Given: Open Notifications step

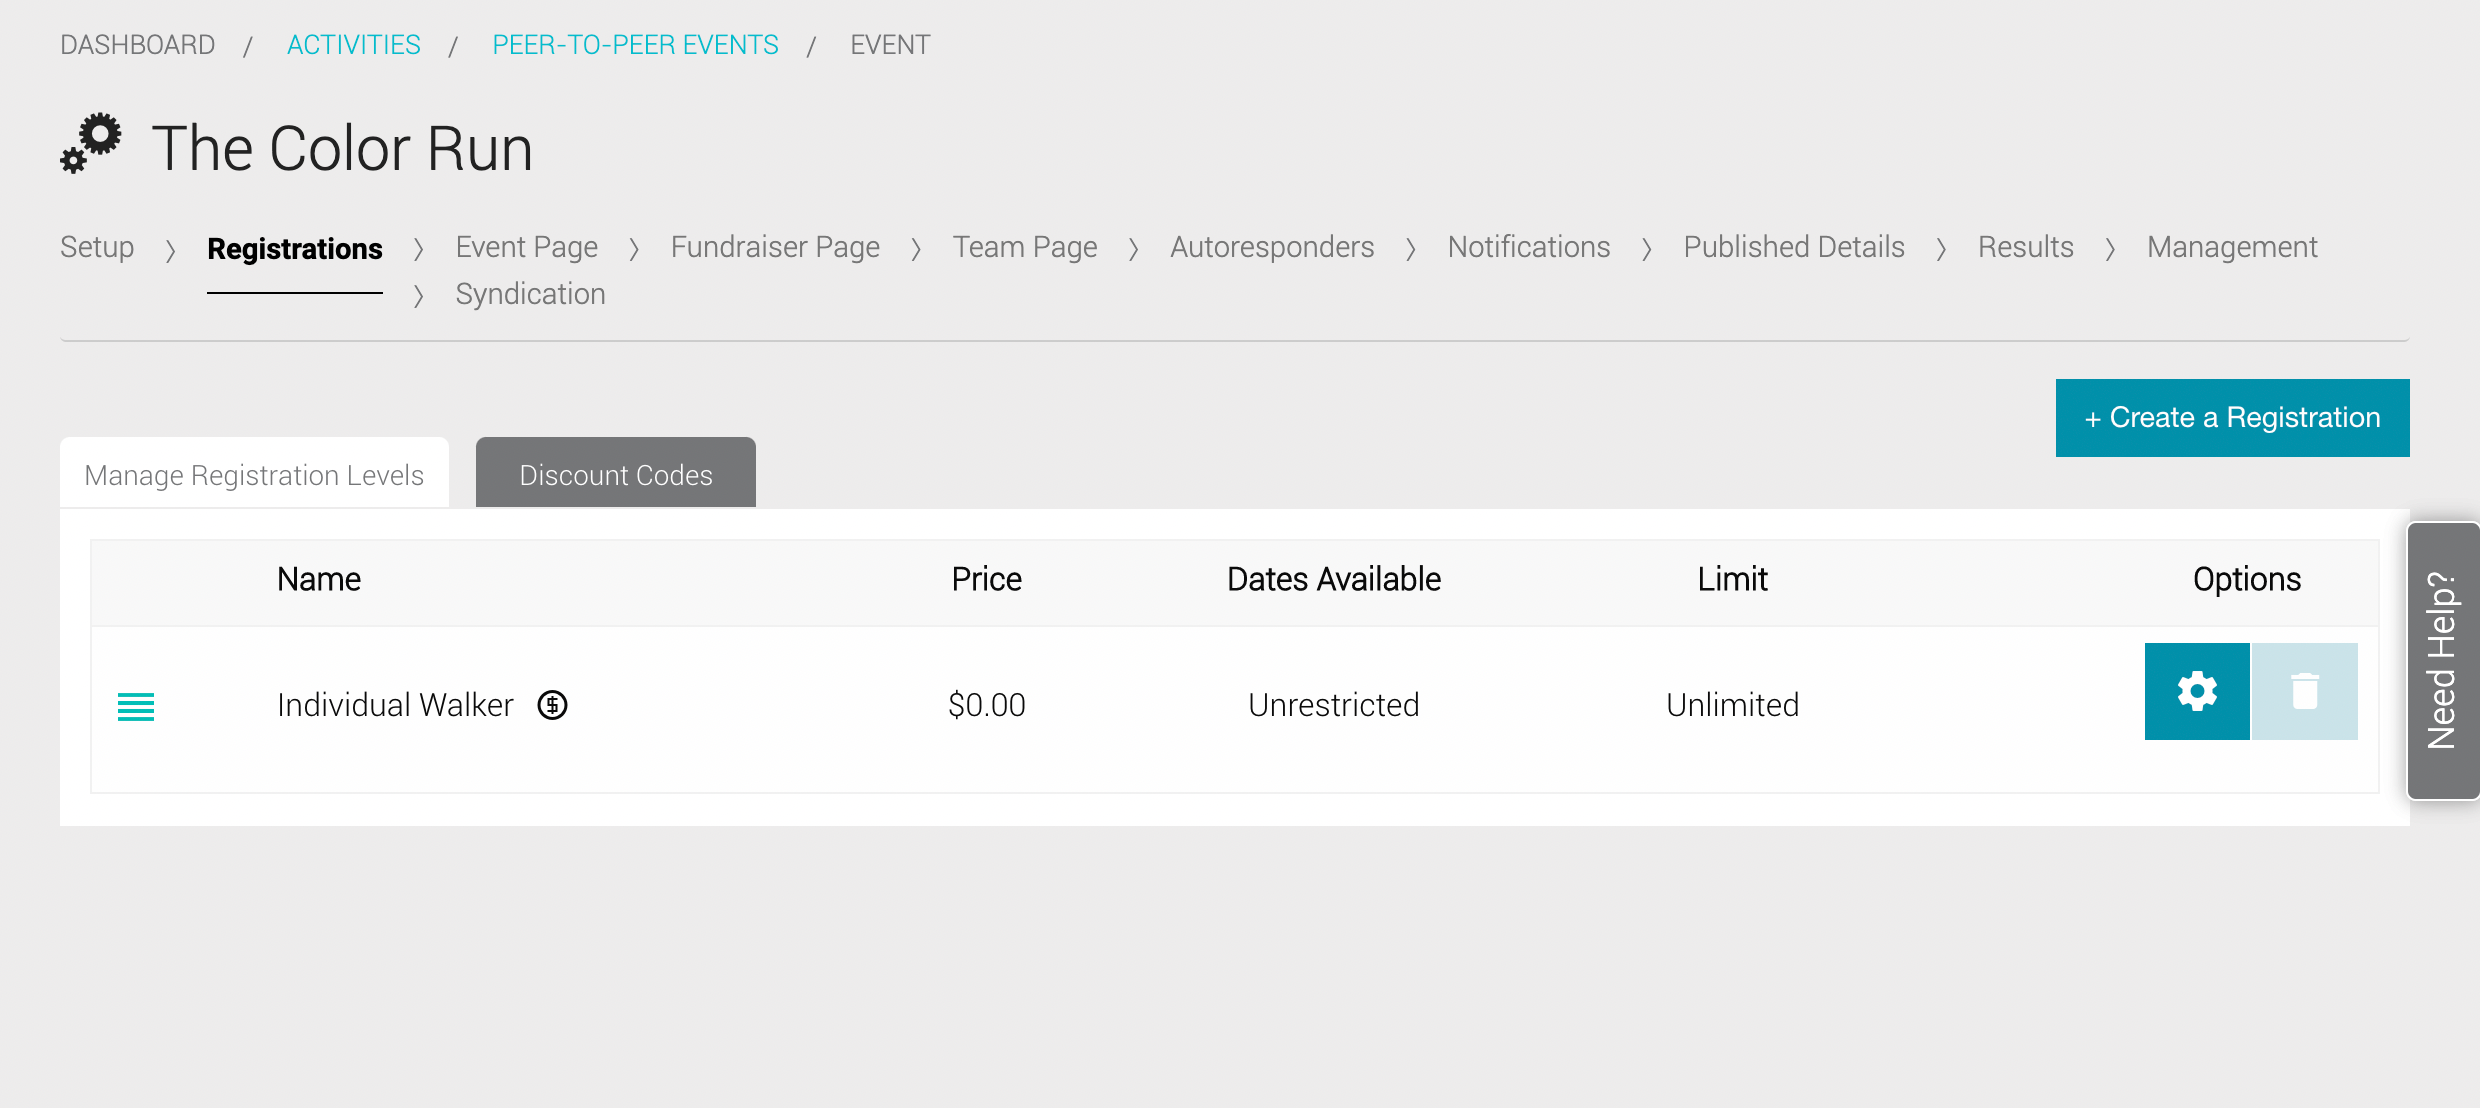Looking at the screenshot, I should click(x=1529, y=247).
